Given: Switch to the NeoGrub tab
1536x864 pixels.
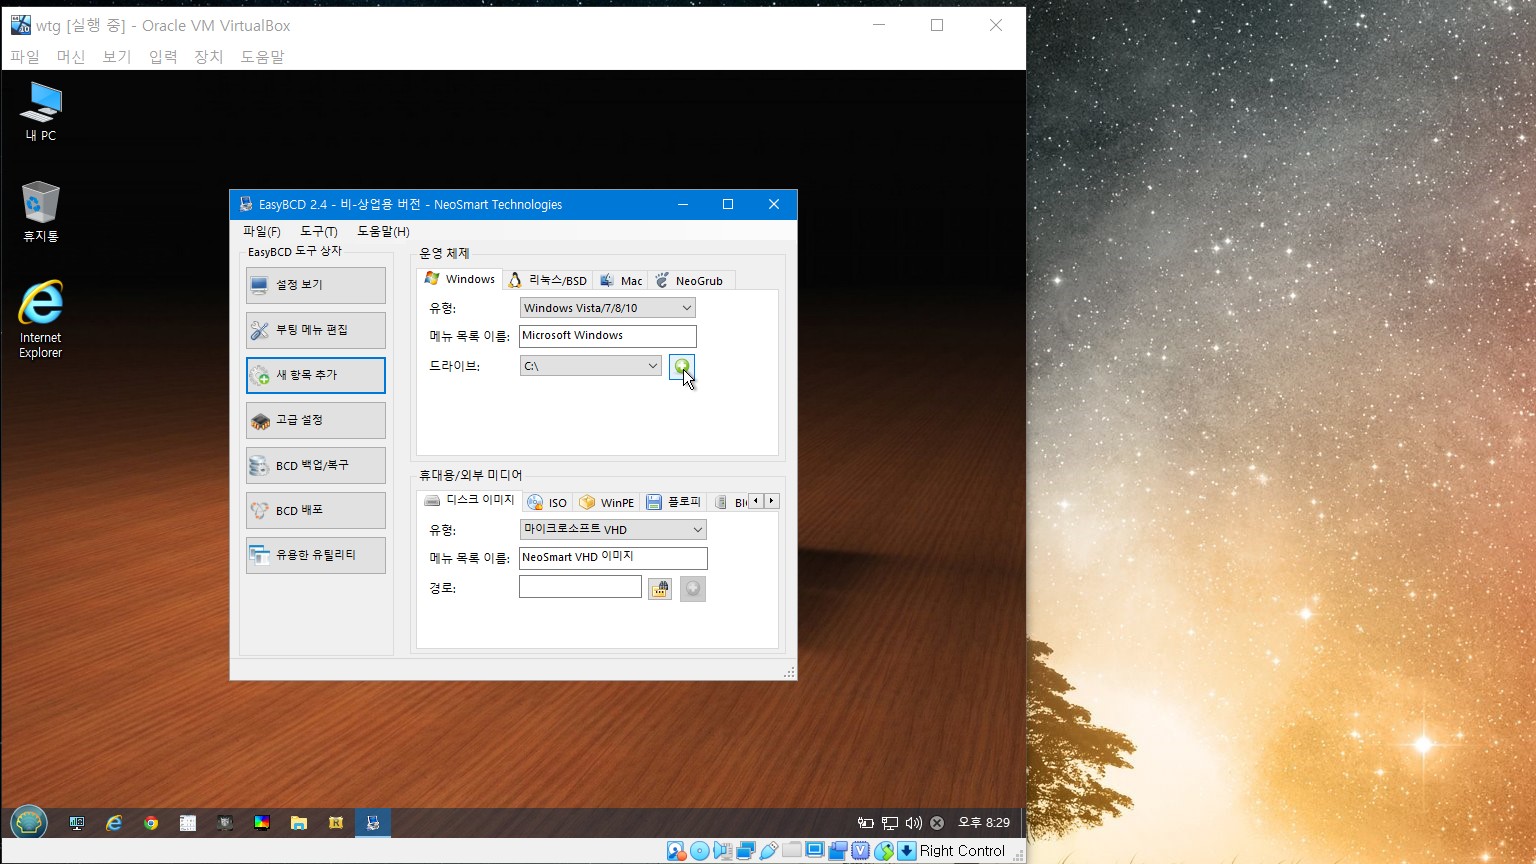Looking at the screenshot, I should click(690, 281).
